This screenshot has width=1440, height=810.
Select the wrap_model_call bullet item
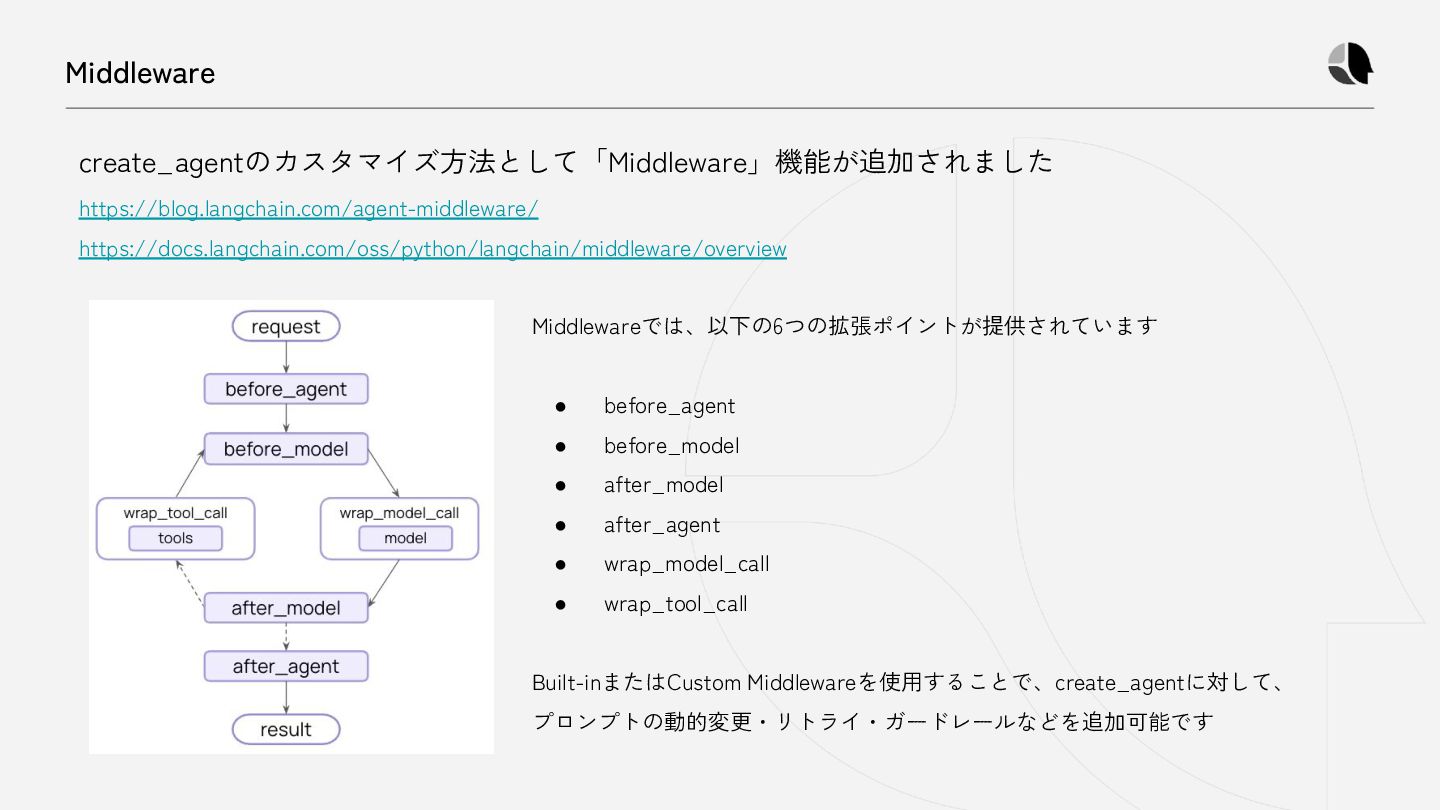pos(686,564)
